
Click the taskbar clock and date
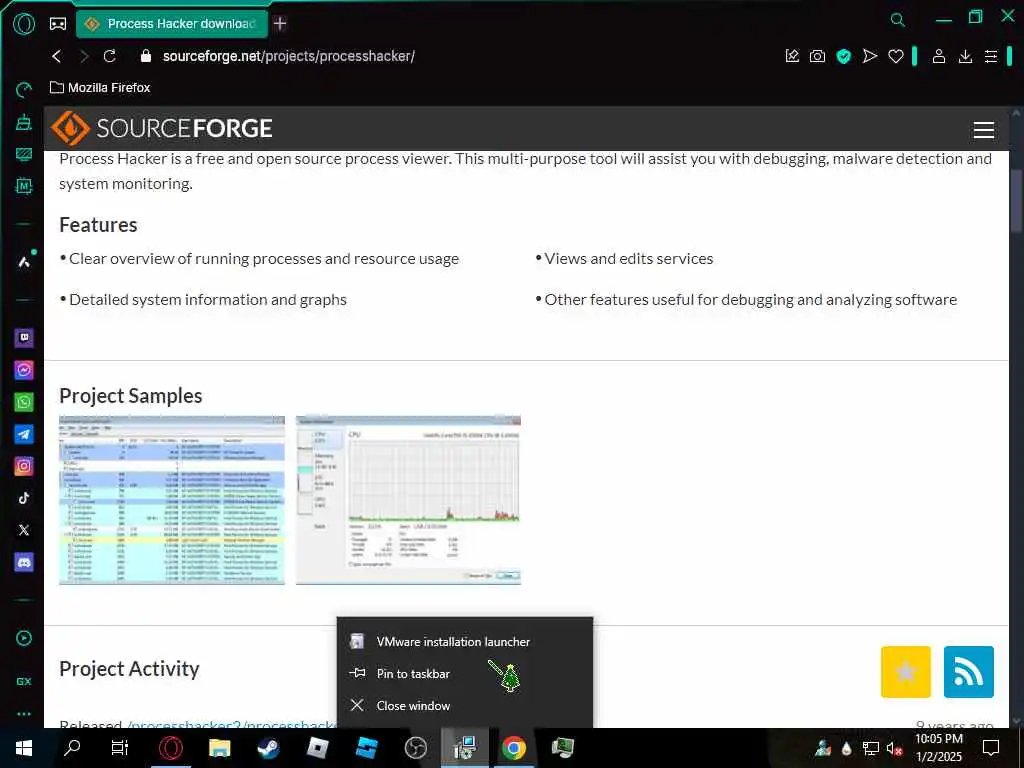coord(938,748)
